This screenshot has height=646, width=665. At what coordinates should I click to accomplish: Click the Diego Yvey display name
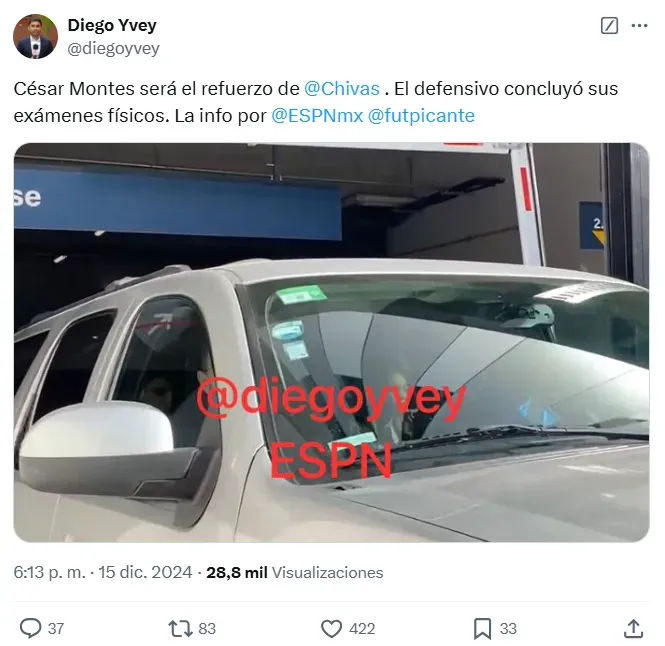point(112,25)
